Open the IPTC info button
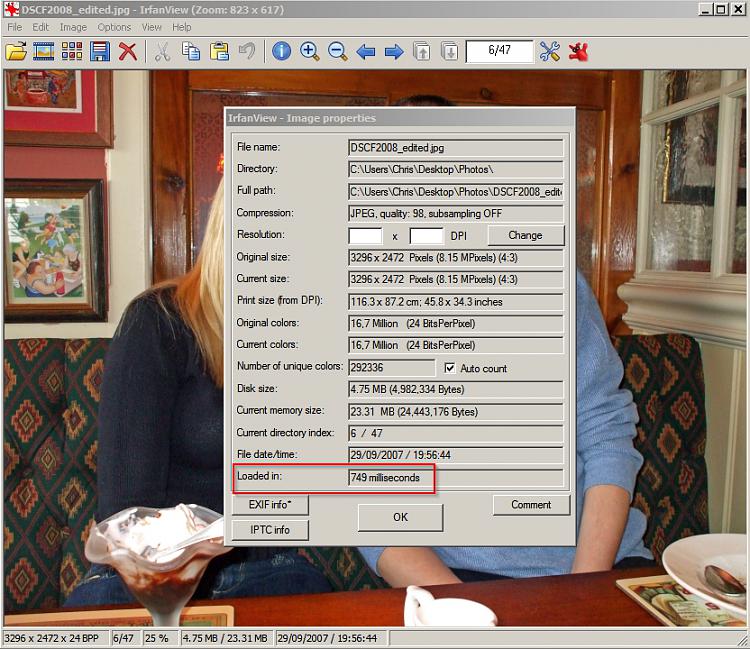This screenshot has height=649, width=750. click(x=270, y=530)
